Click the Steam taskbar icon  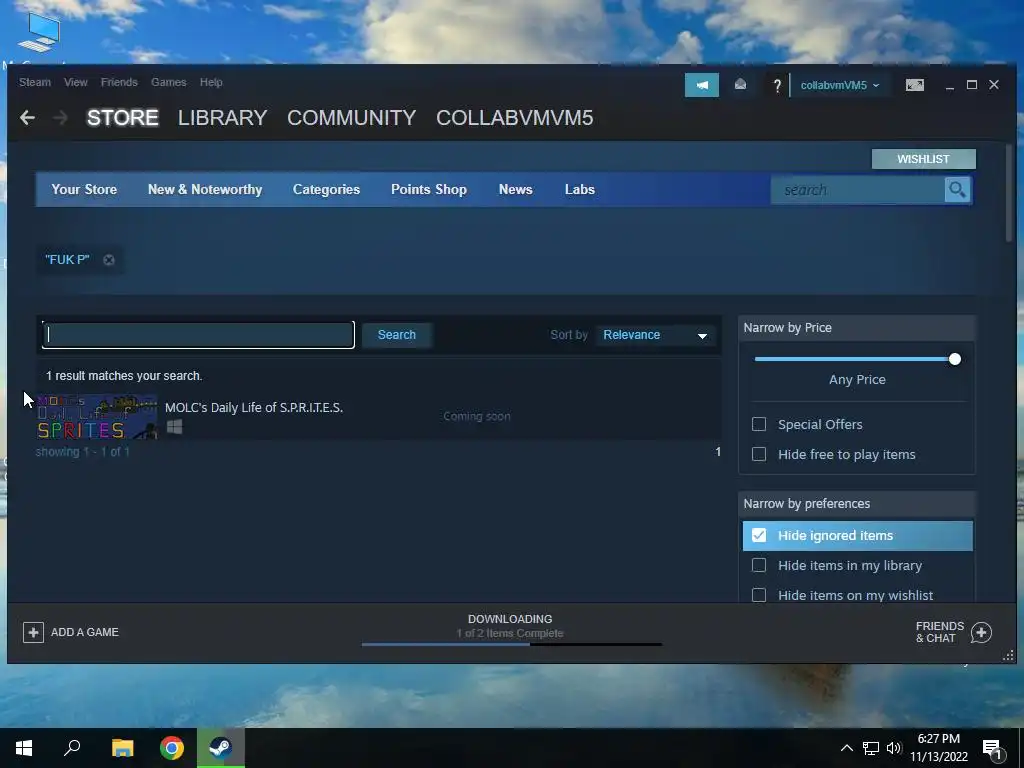click(221, 748)
